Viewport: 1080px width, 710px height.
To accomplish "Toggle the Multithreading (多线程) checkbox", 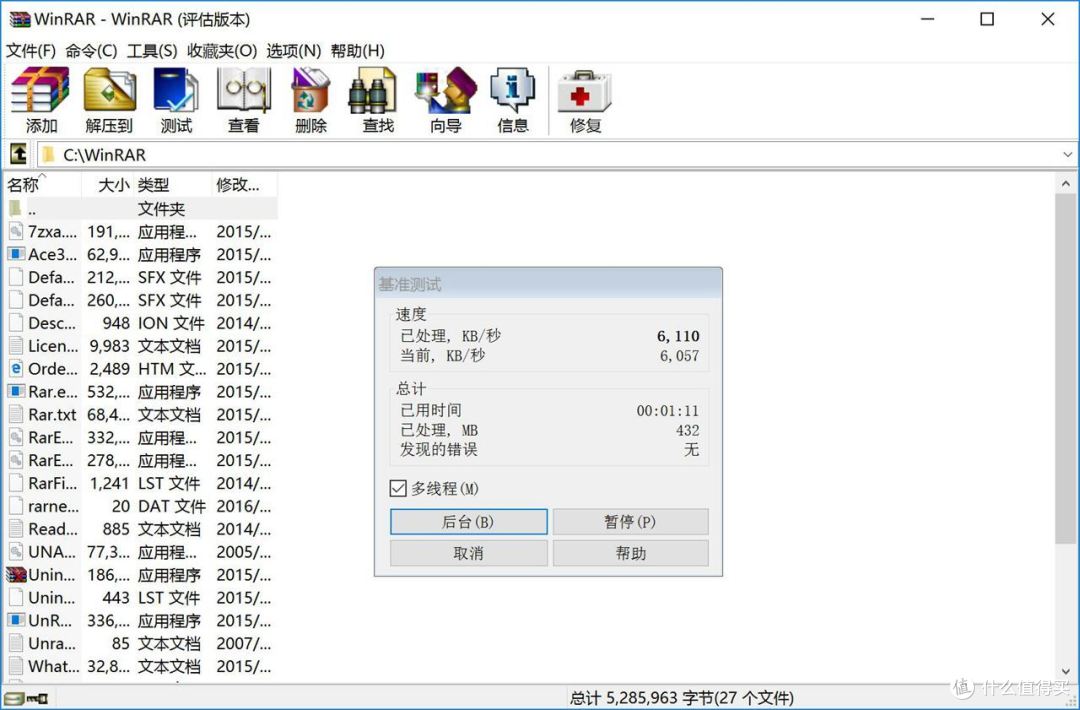I will pyautogui.click(x=397, y=488).
